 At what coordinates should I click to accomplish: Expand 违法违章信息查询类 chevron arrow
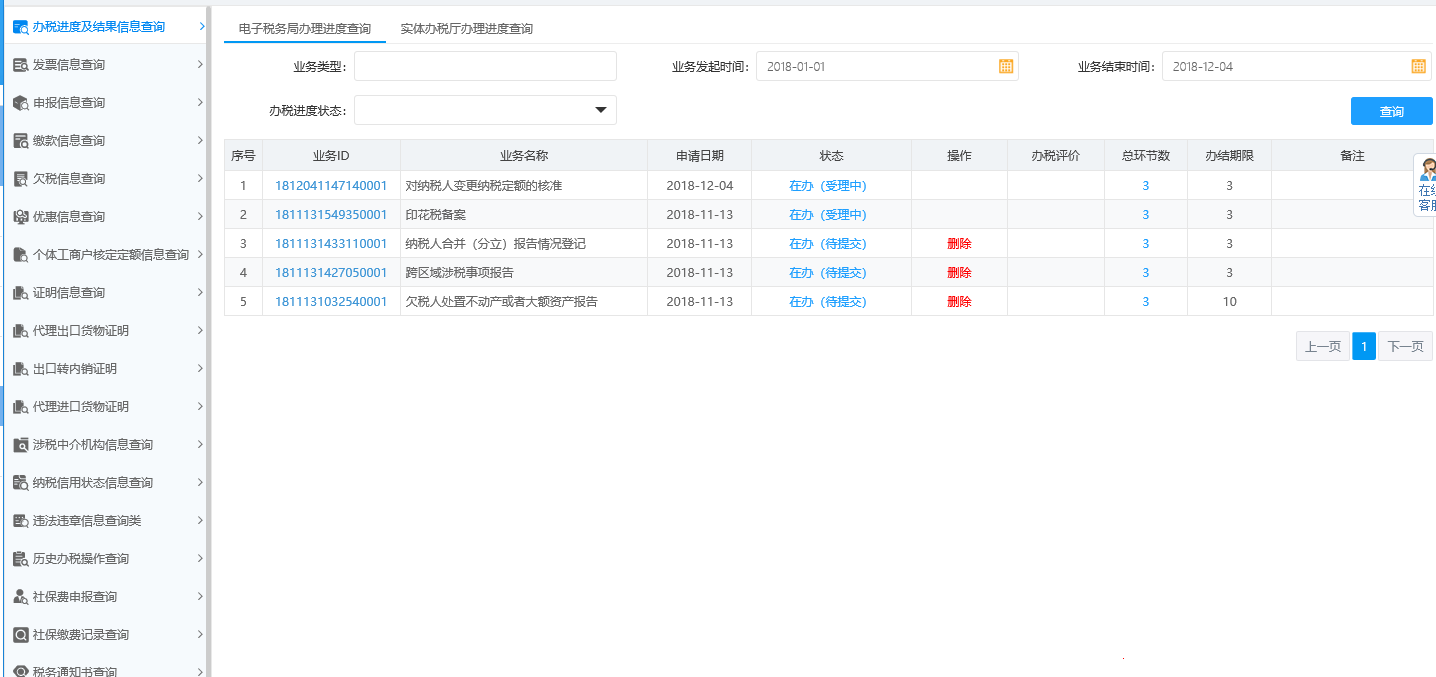point(200,521)
